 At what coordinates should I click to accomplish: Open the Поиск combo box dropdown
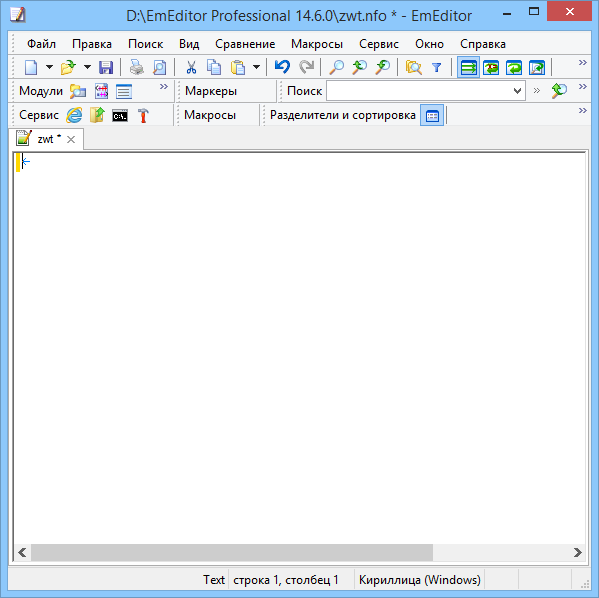coord(517,91)
